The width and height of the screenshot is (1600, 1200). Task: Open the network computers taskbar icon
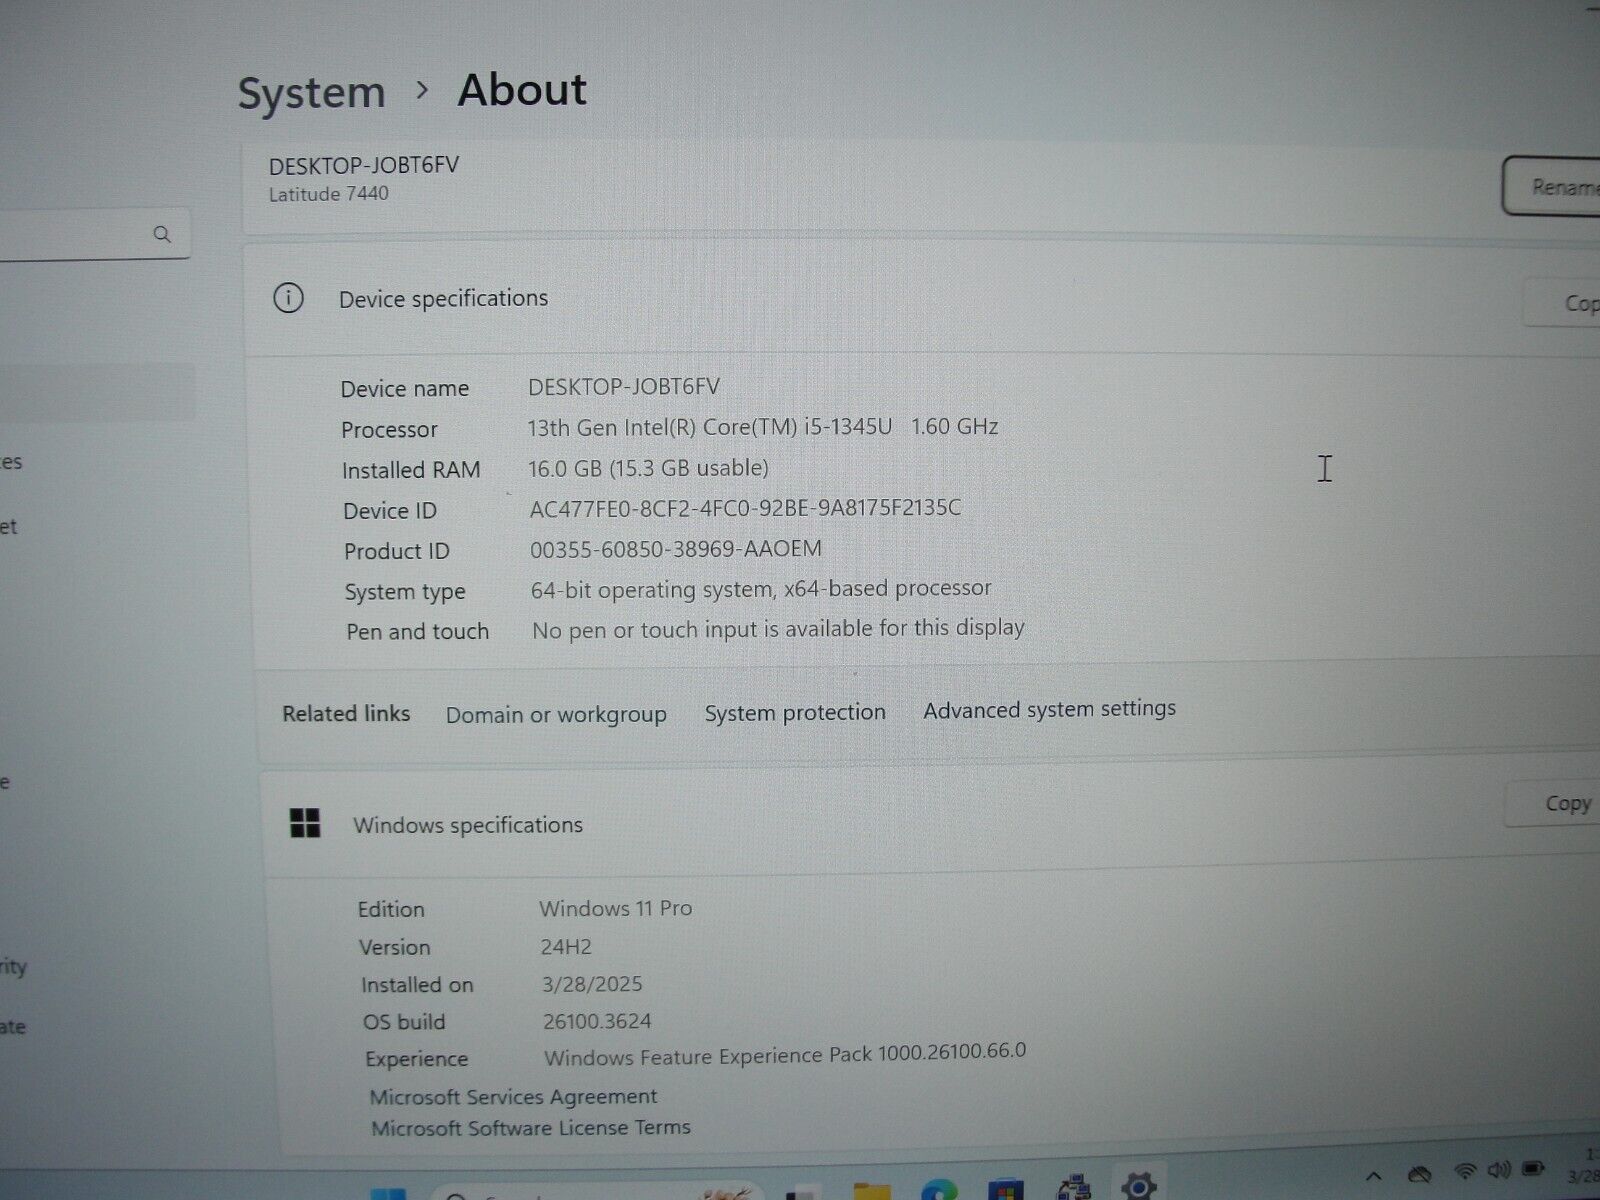click(x=1074, y=1188)
